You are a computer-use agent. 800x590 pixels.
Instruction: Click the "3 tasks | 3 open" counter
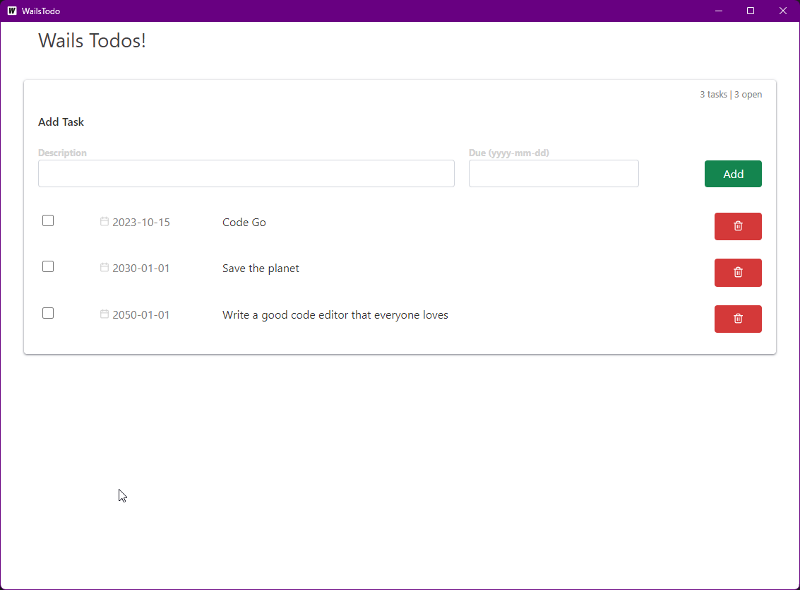pyautogui.click(x=730, y=93)
